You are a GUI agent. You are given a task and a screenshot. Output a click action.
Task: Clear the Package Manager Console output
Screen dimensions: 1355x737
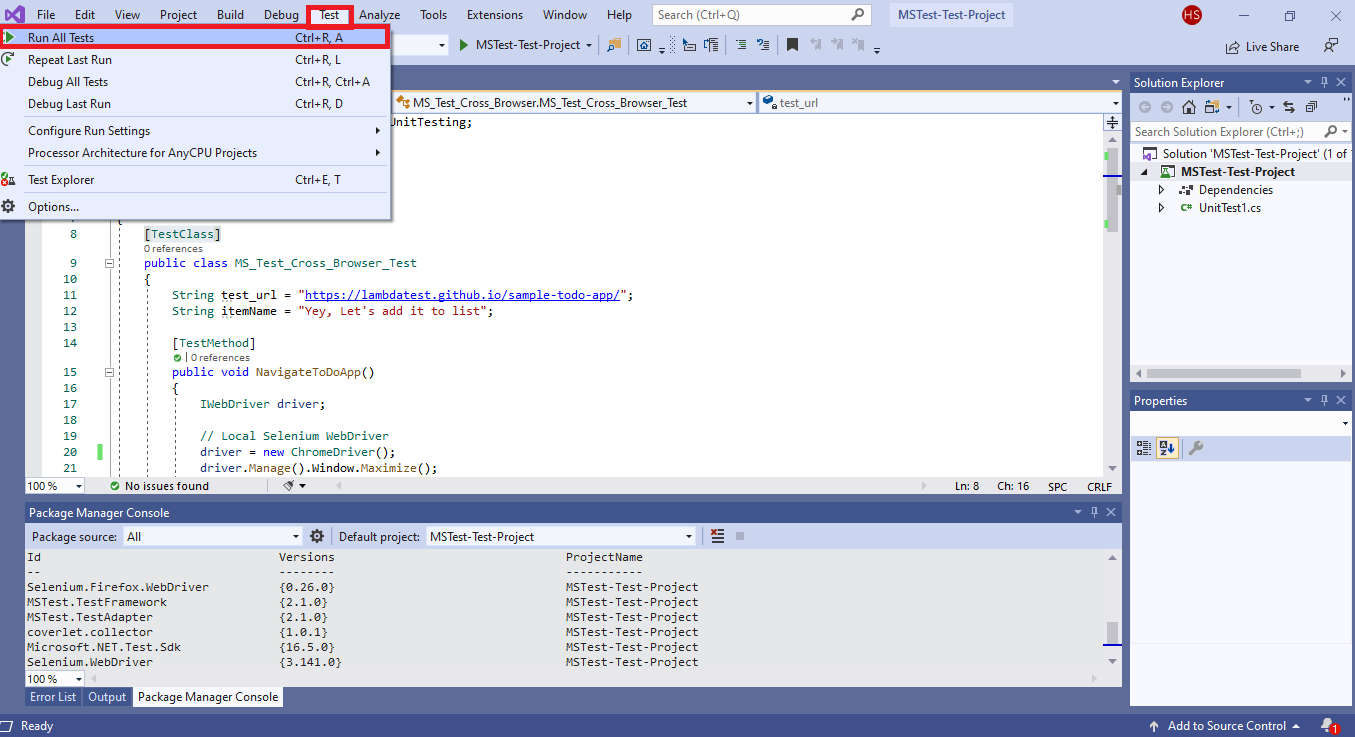click(x=717, y=537)
